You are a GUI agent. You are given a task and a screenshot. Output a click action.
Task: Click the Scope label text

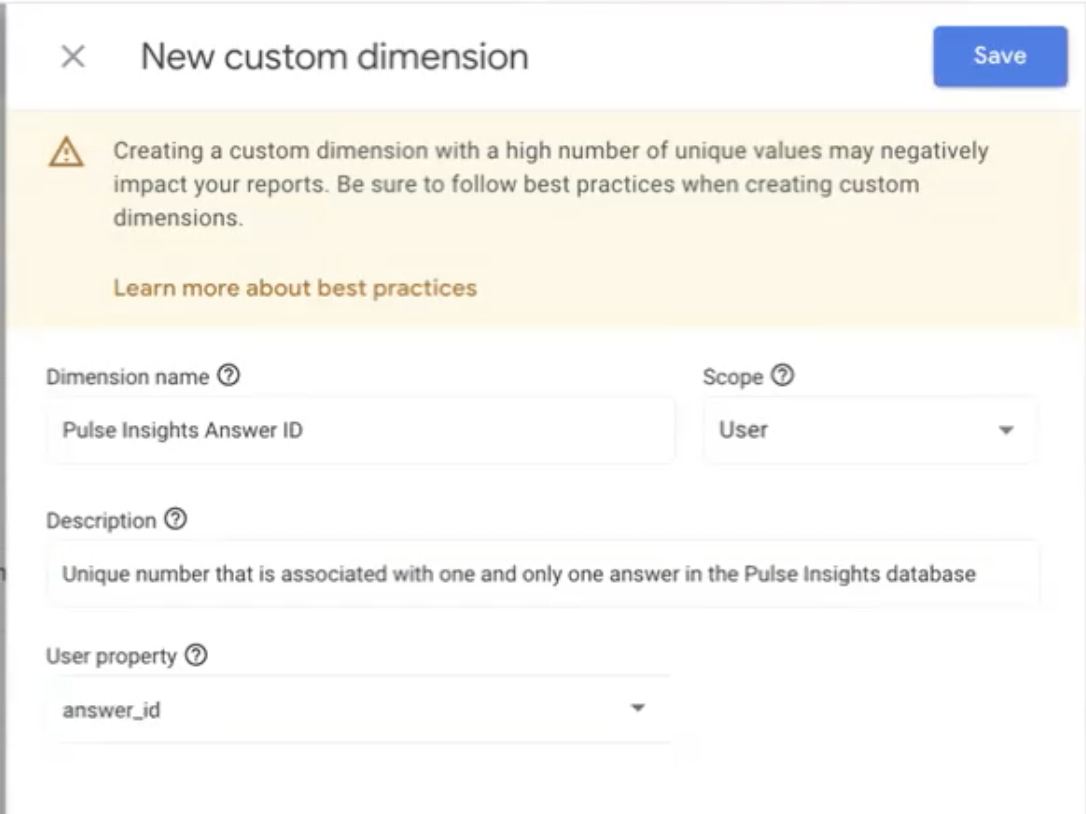733,377
